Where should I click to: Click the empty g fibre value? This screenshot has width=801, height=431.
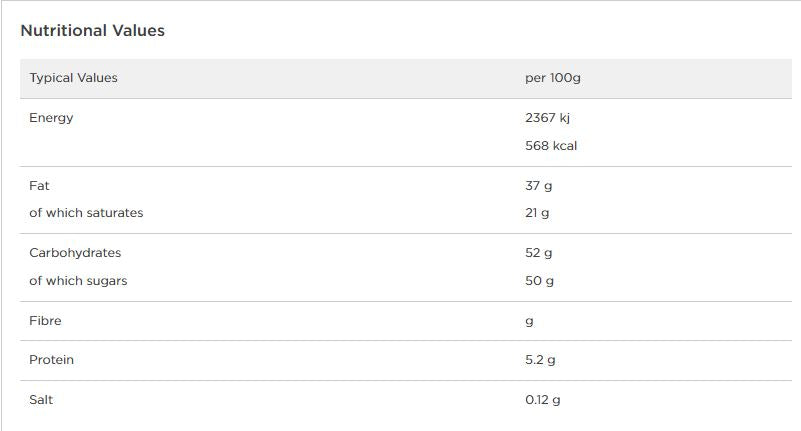pos(529,322)
